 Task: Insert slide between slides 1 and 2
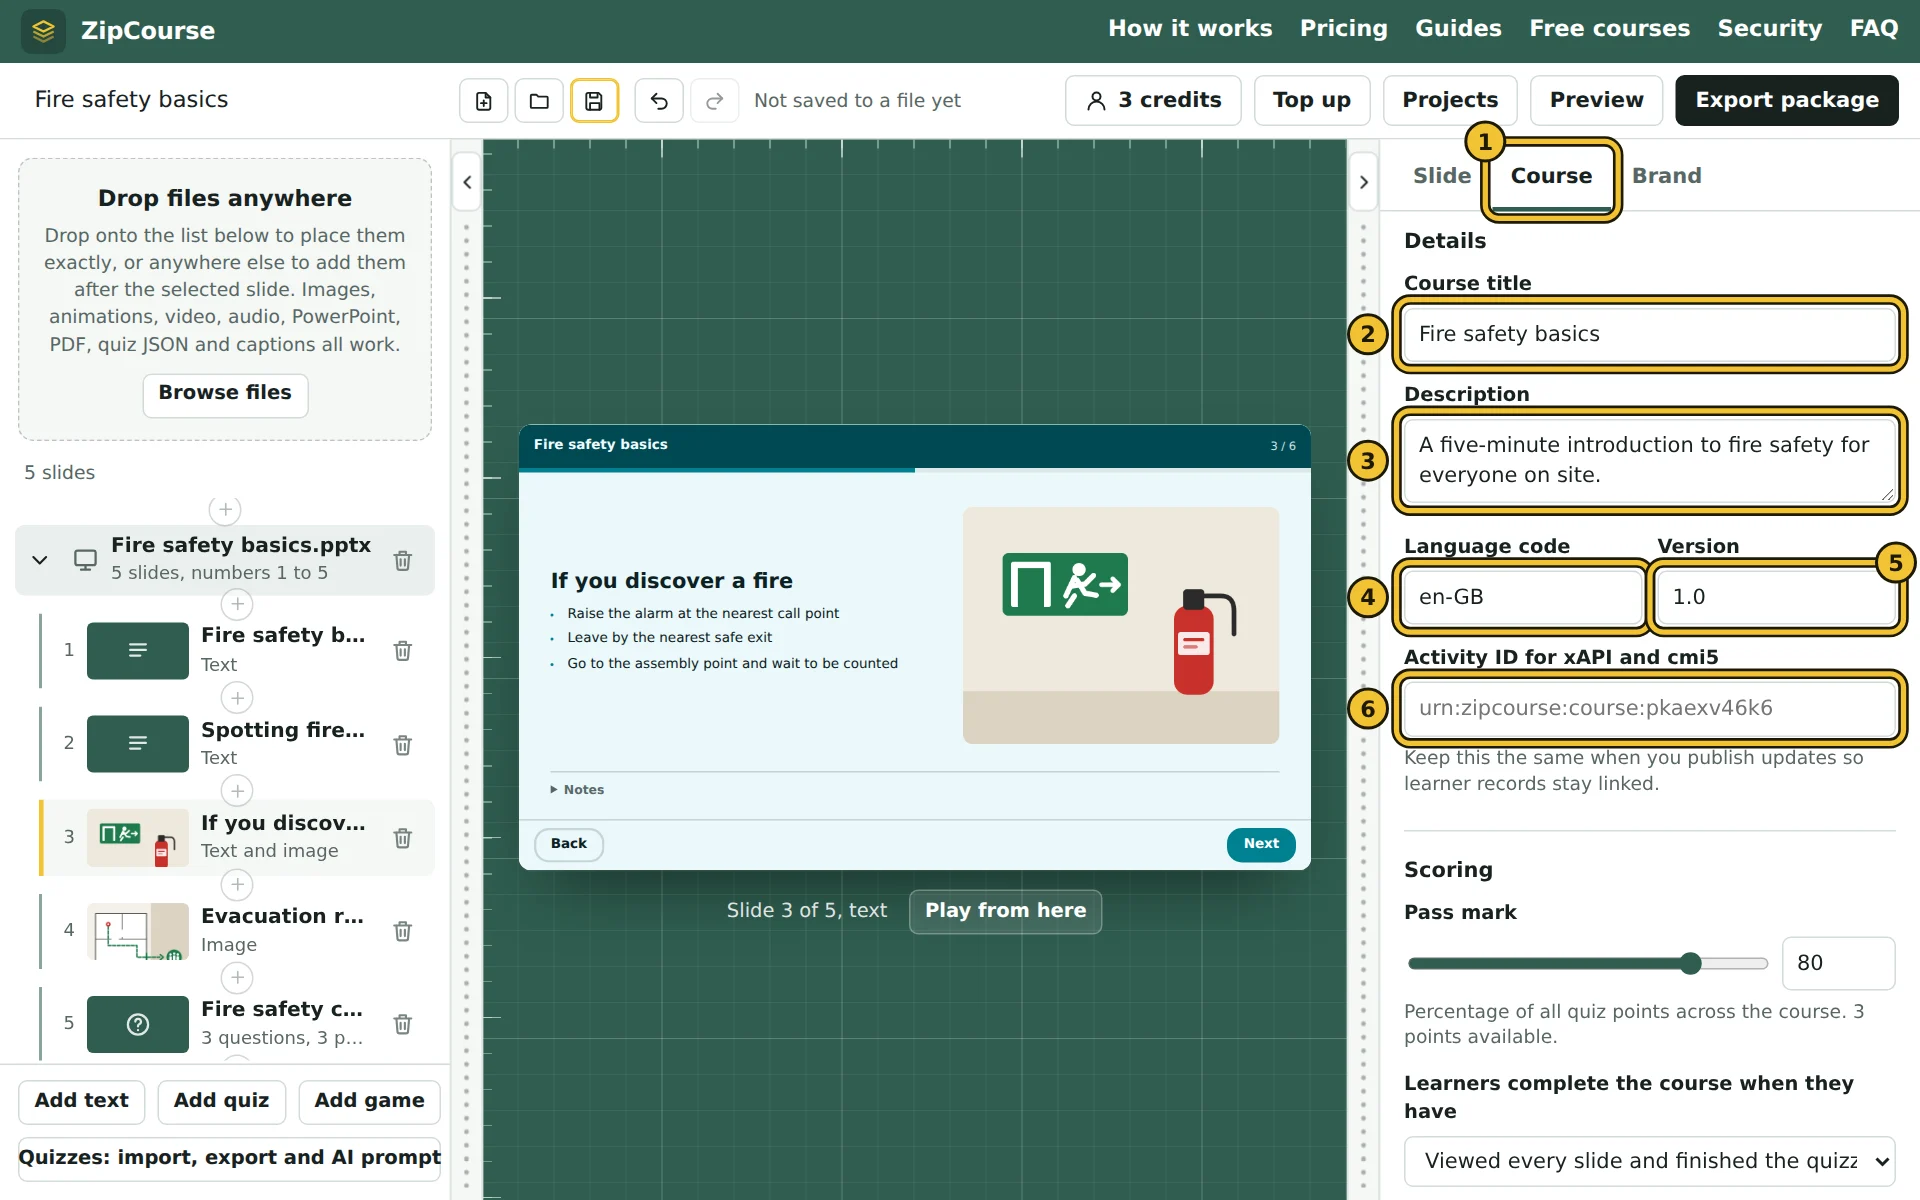(x=237, y=698)
